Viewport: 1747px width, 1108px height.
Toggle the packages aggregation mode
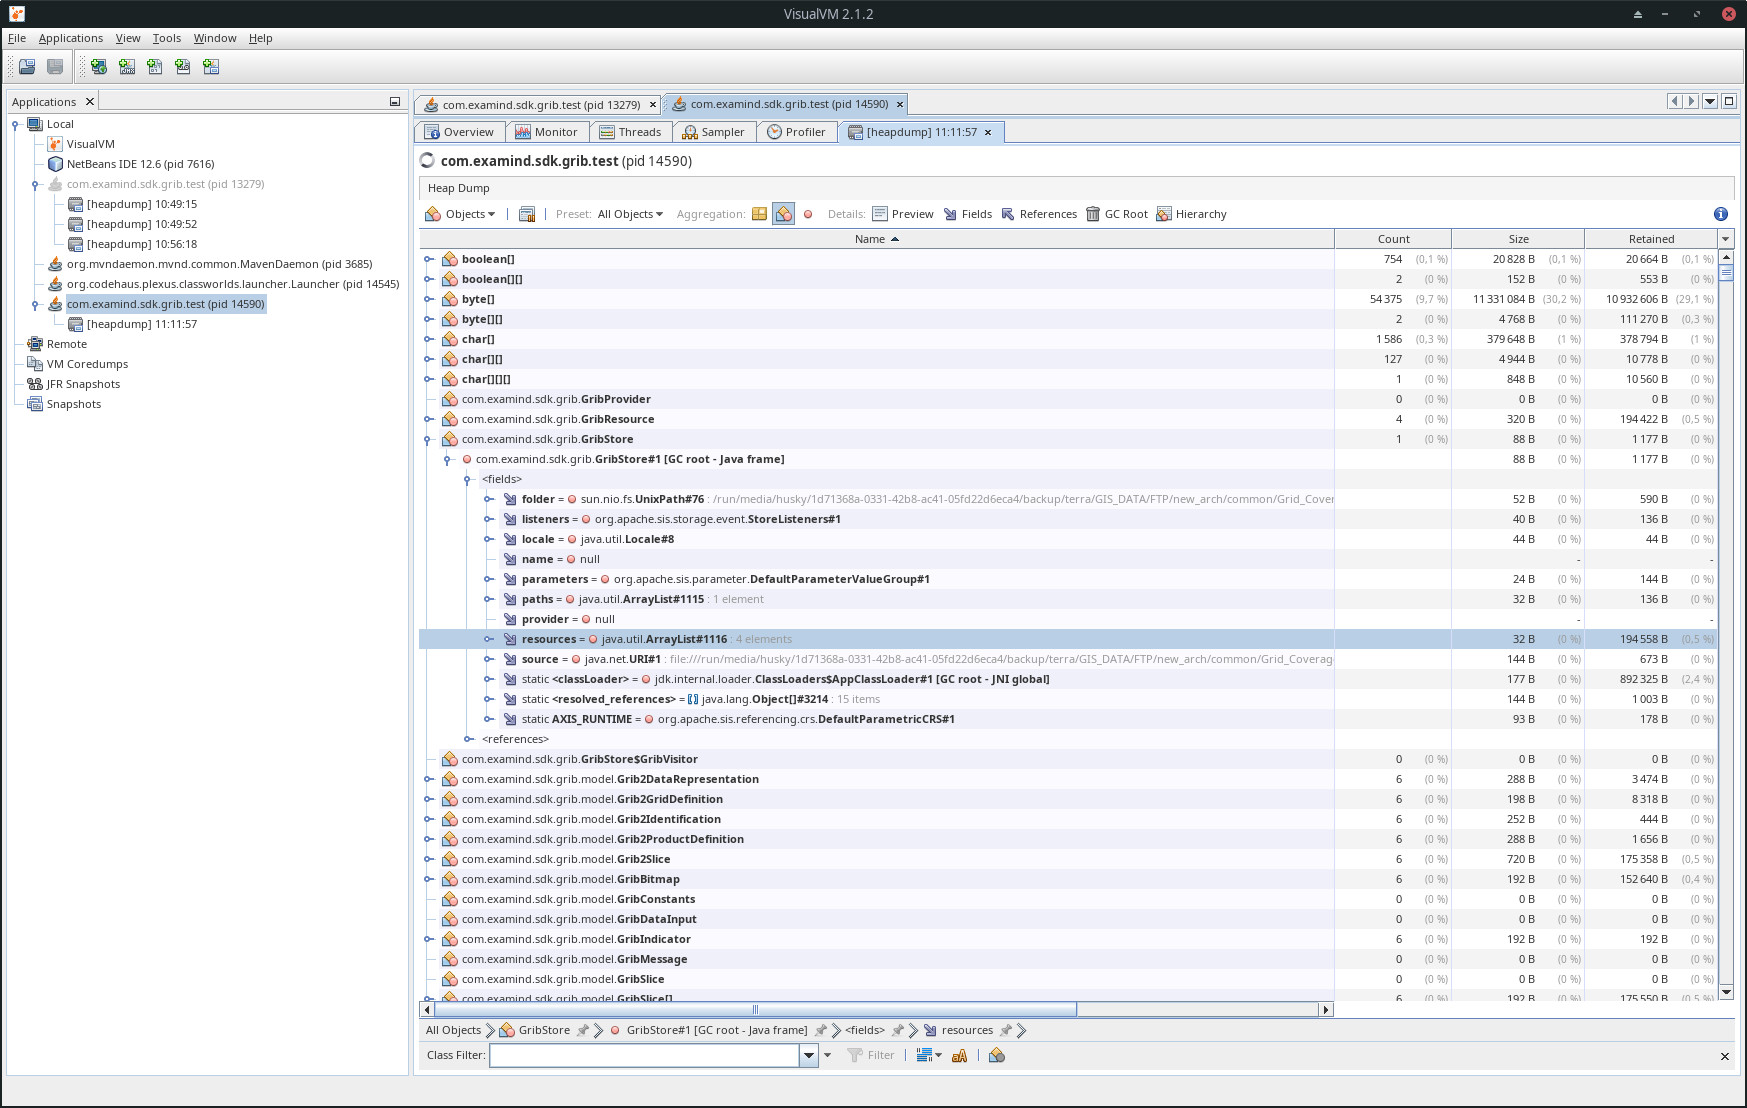(759, 213)
